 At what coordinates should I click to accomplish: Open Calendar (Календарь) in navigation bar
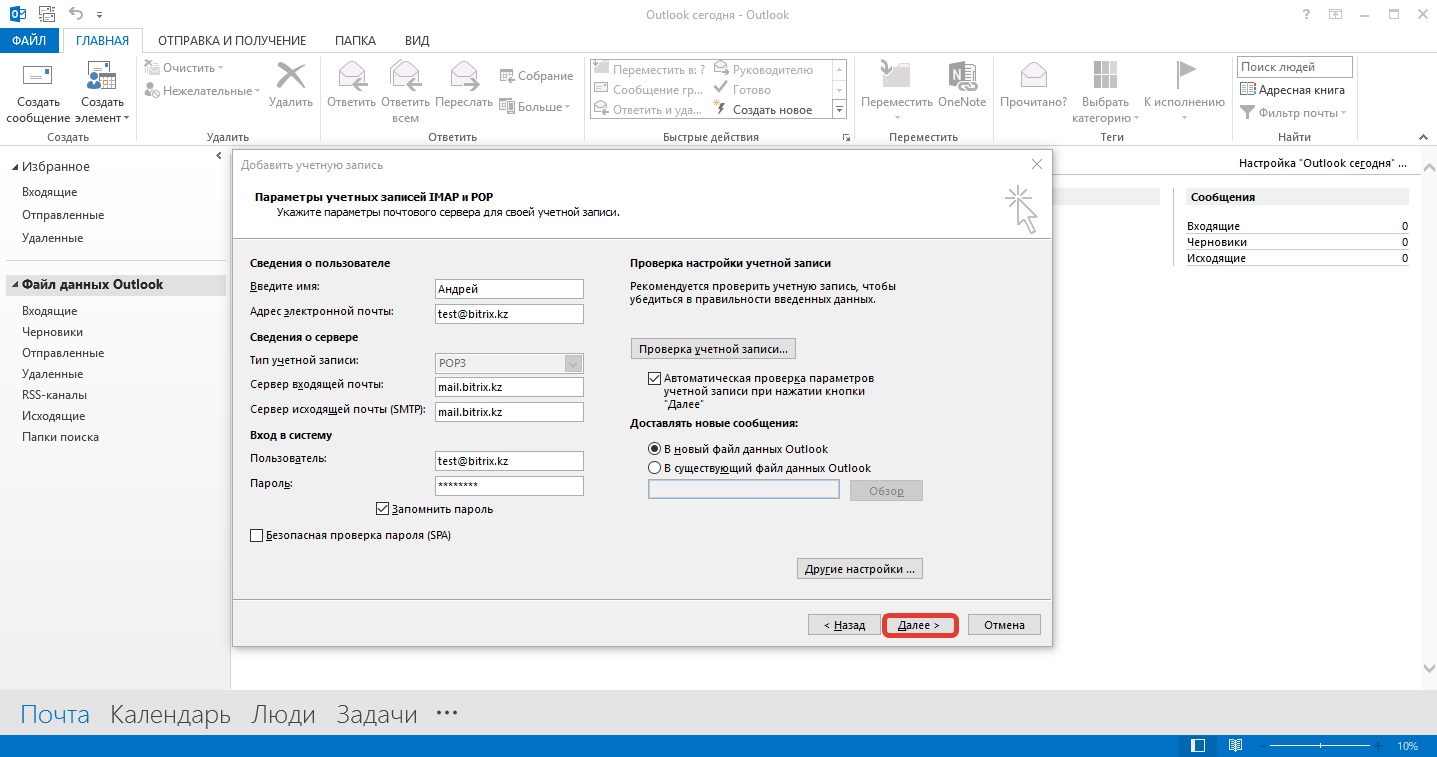click(x=170, y=714)
